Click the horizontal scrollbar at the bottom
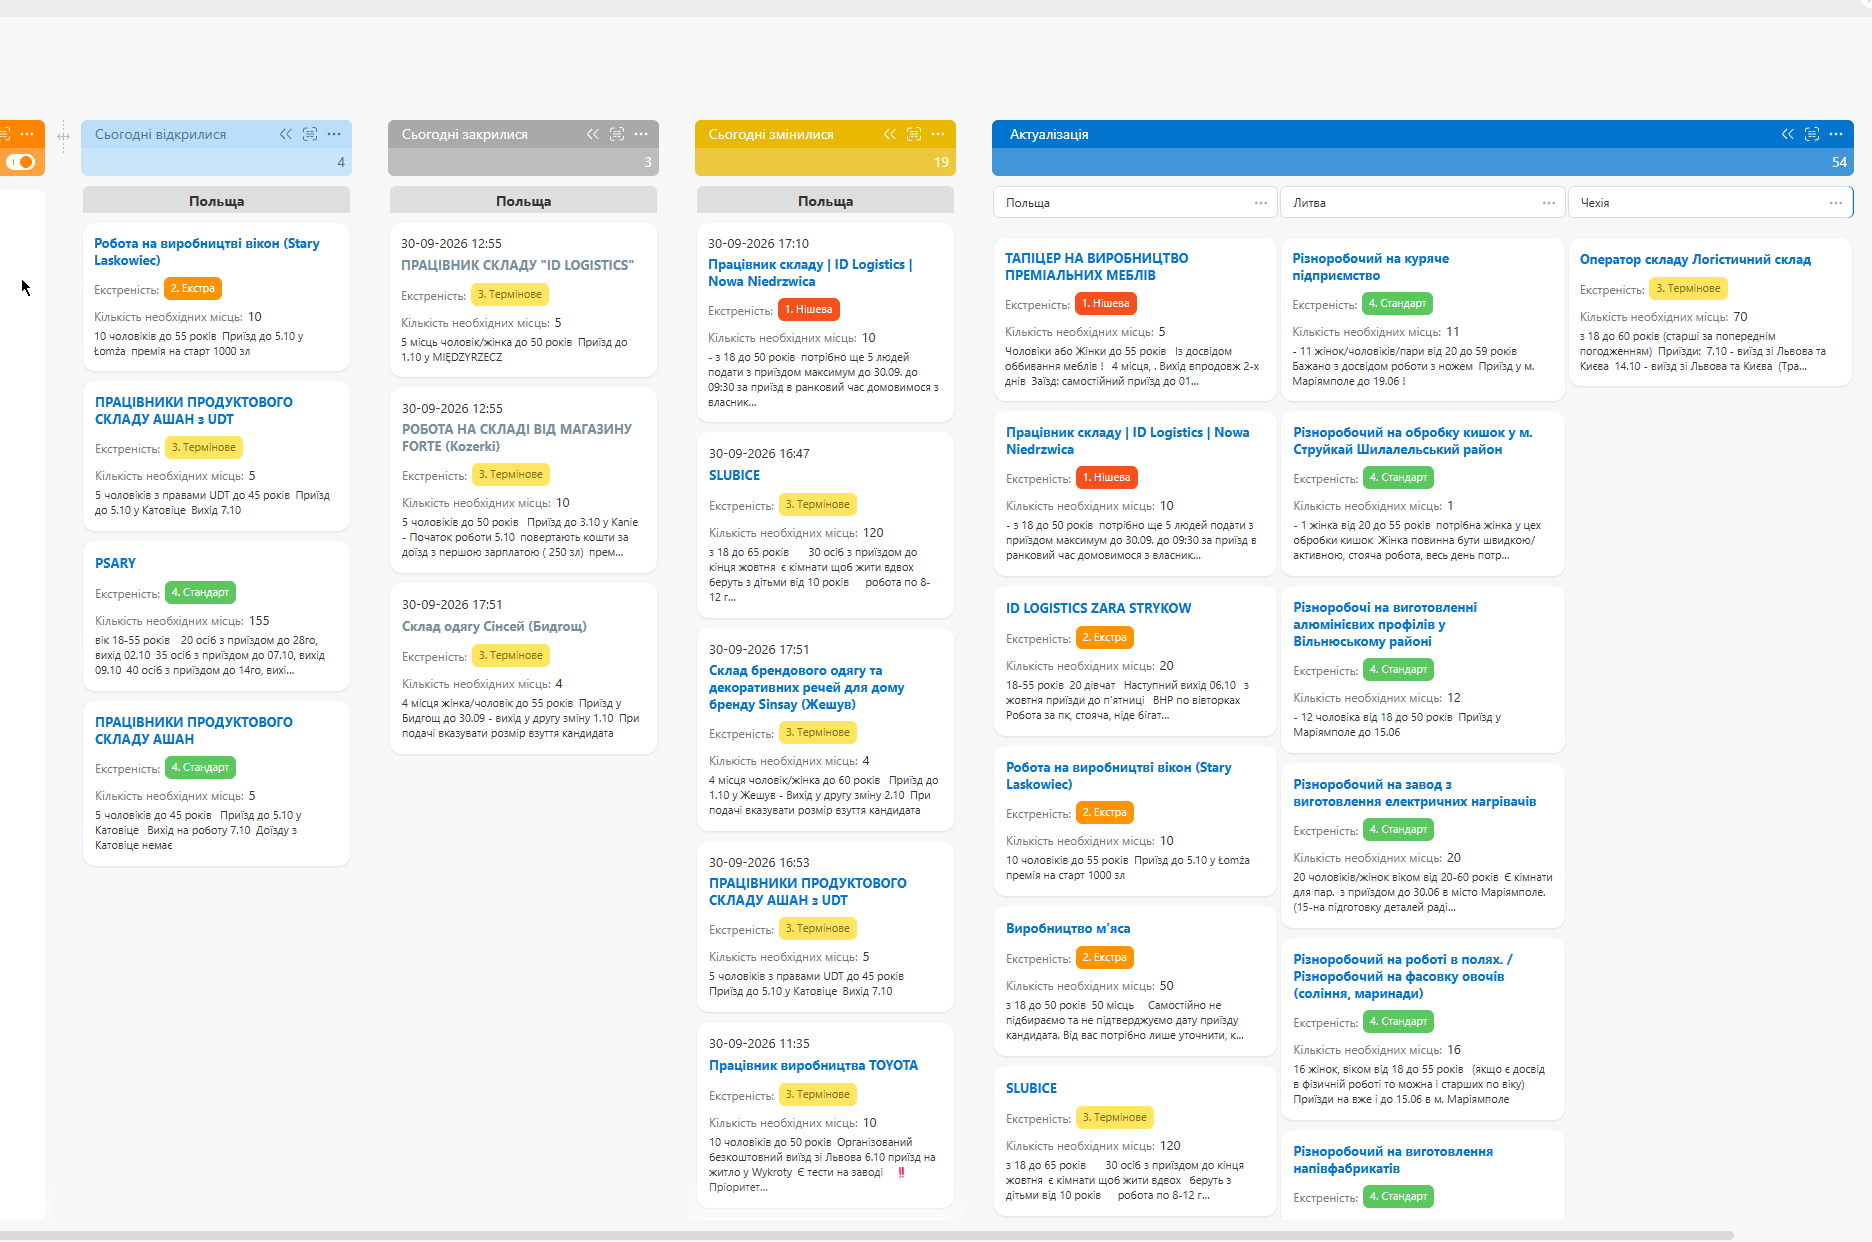The width and height of the screenshot is (1872, 1242). [x=866, y=1236]
